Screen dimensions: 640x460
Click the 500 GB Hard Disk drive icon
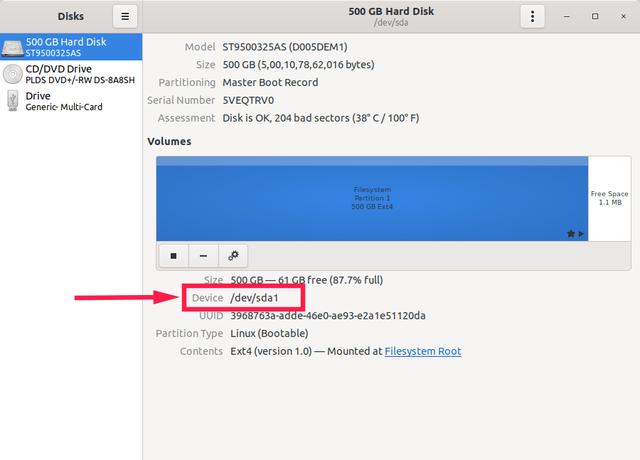[12, 48]
